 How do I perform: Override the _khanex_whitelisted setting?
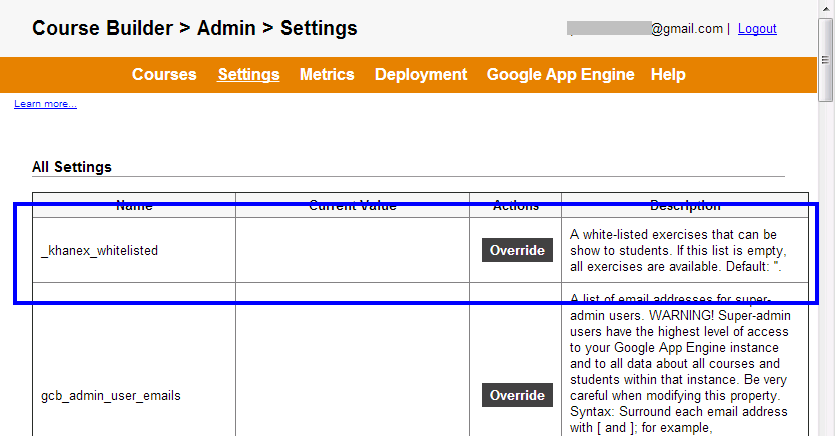click(517, 250)
